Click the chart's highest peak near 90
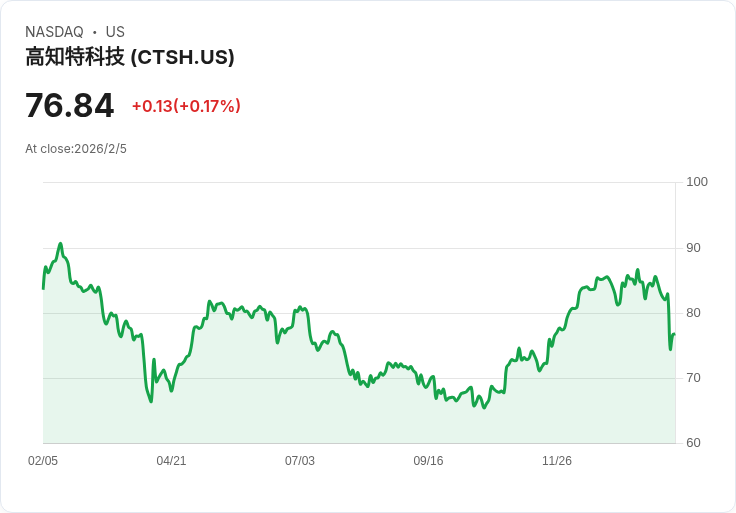This screenshot has height=513, width=736. (61, 243)
